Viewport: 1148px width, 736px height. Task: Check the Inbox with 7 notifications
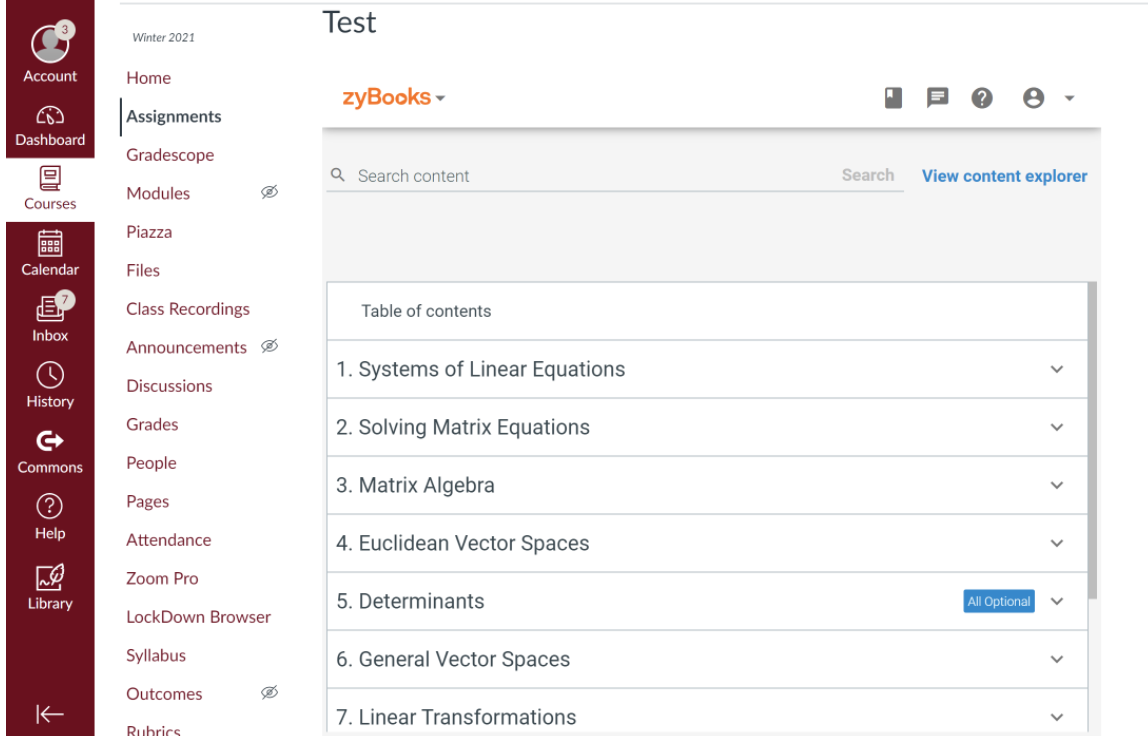pos(48,305)
